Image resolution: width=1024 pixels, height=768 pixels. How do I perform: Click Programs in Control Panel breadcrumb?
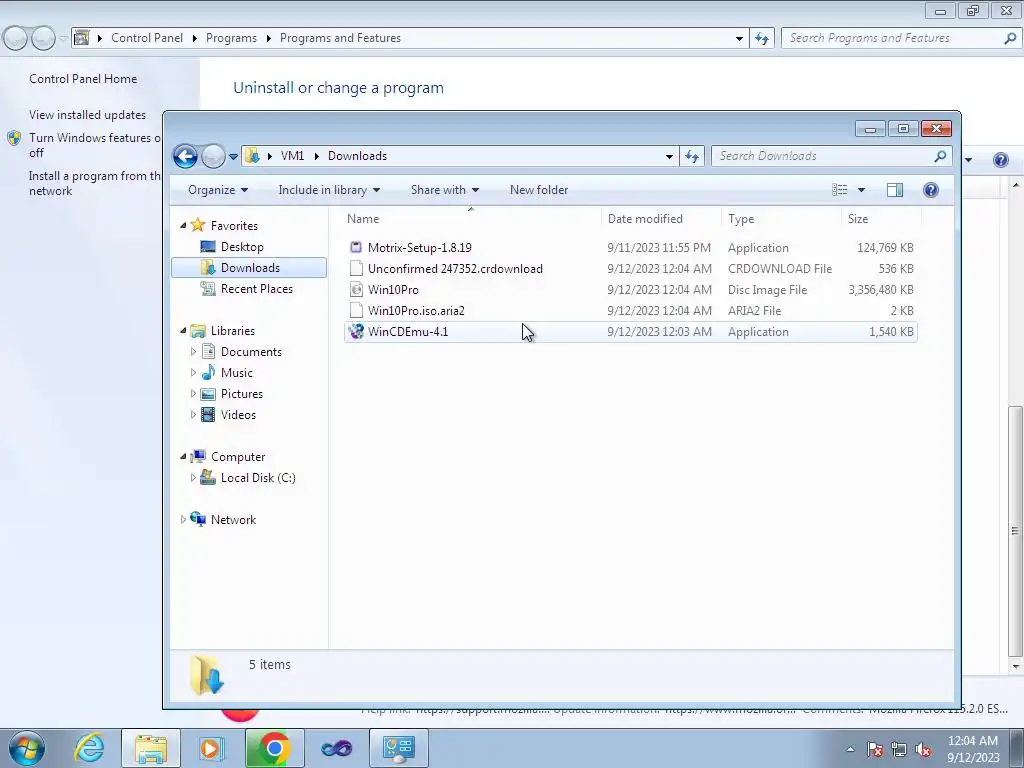coord(231,38)
